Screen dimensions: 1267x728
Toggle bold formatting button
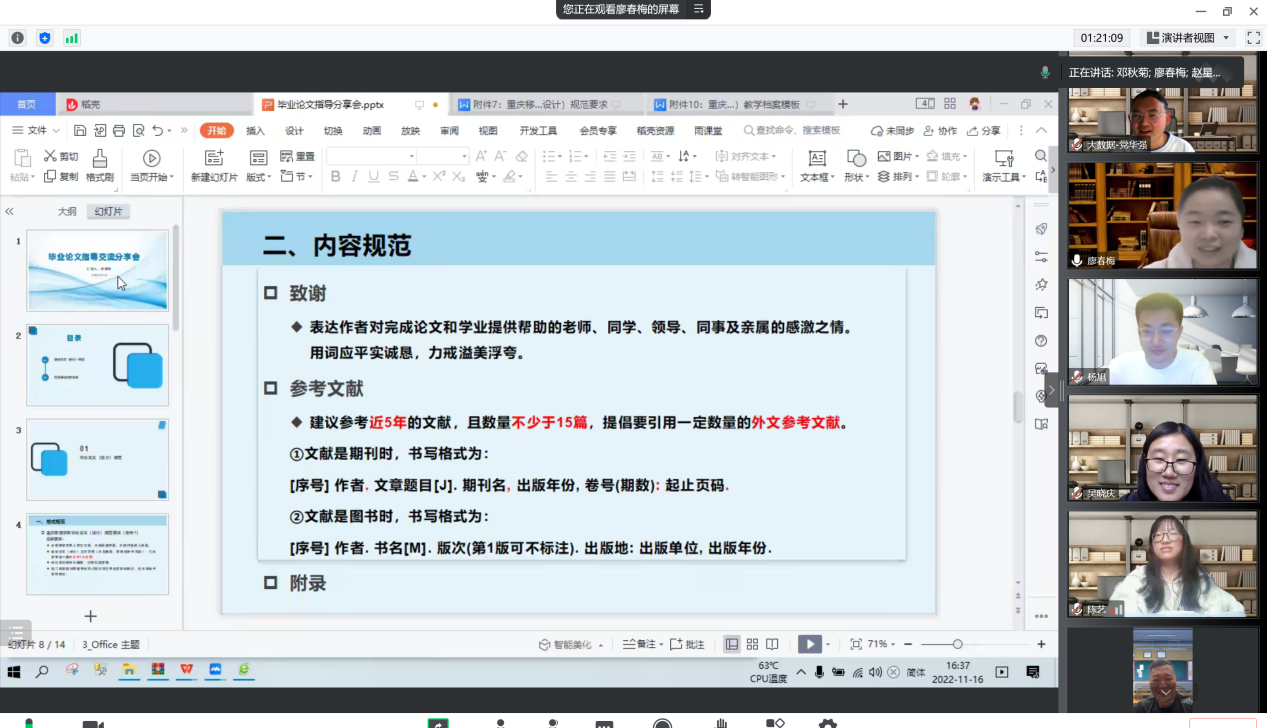[x=335, y=177]
